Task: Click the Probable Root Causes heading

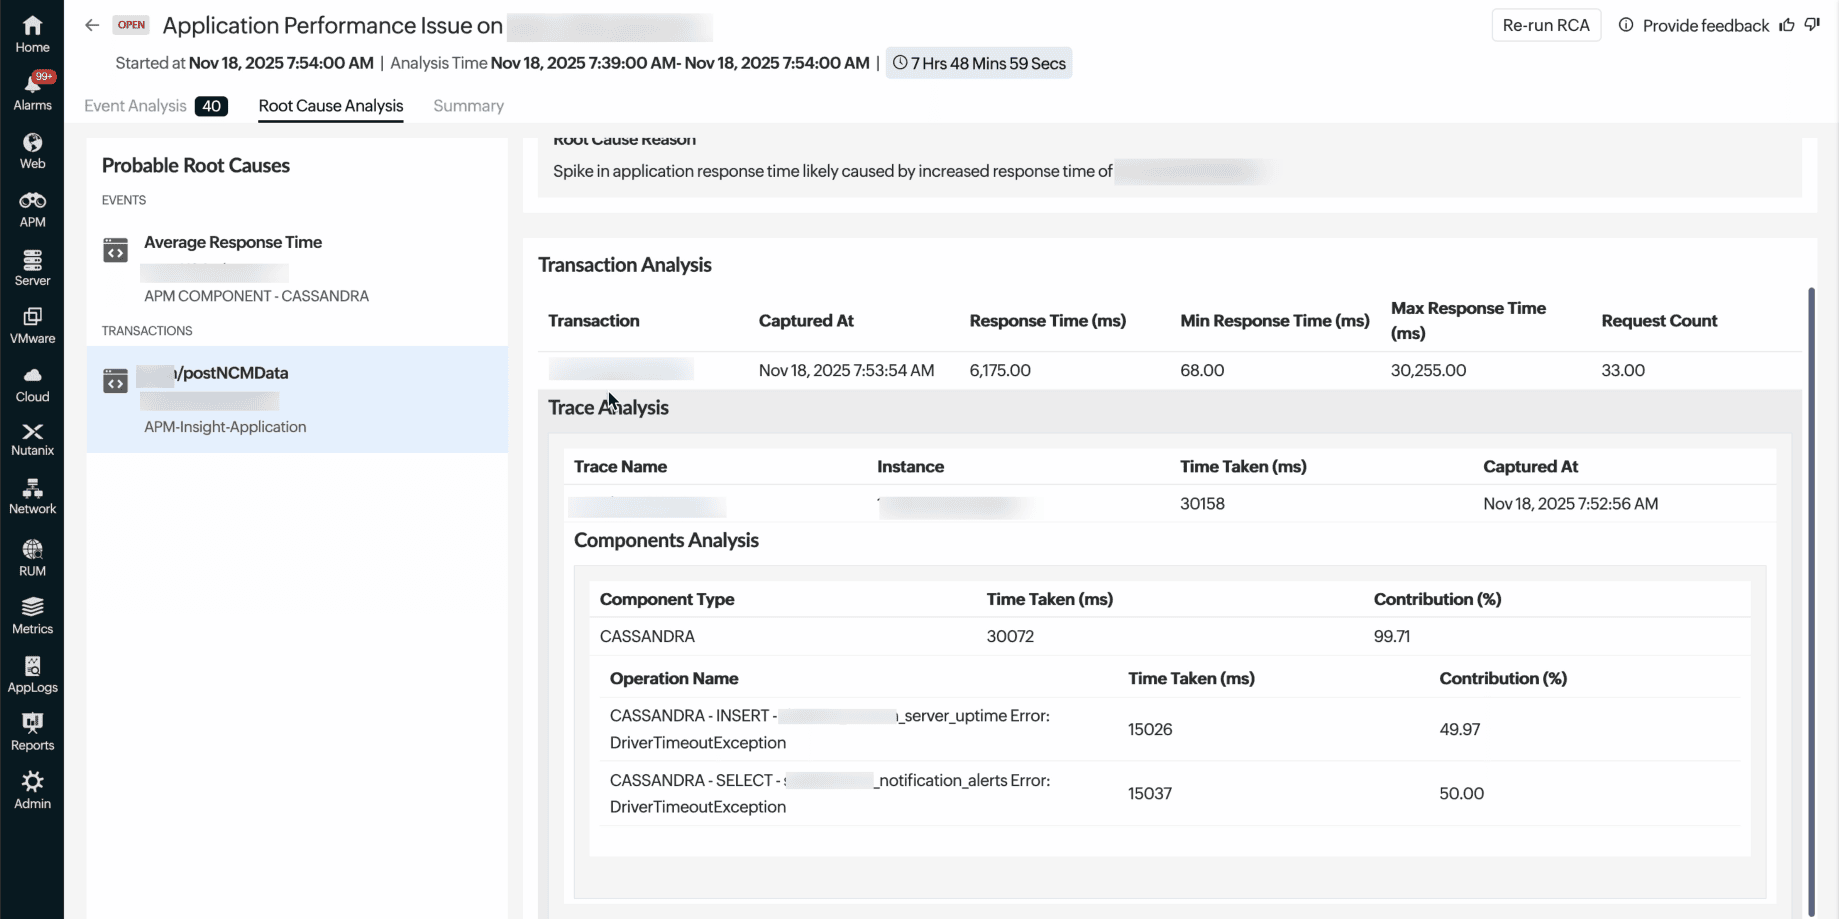Action: pyautogui.click(x=196, y=166)
